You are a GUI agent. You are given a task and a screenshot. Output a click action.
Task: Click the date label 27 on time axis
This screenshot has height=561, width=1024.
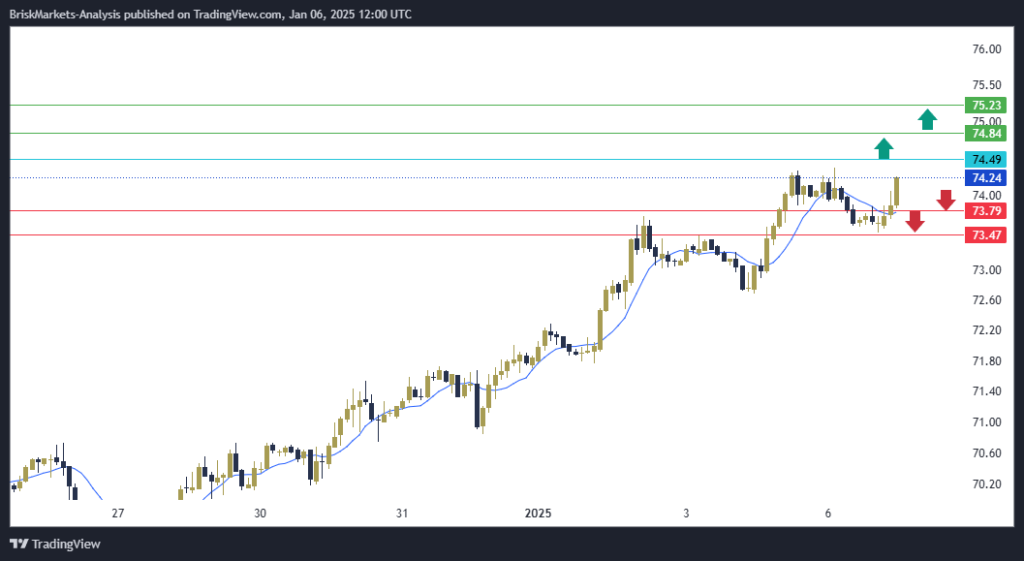pos(118,513)
